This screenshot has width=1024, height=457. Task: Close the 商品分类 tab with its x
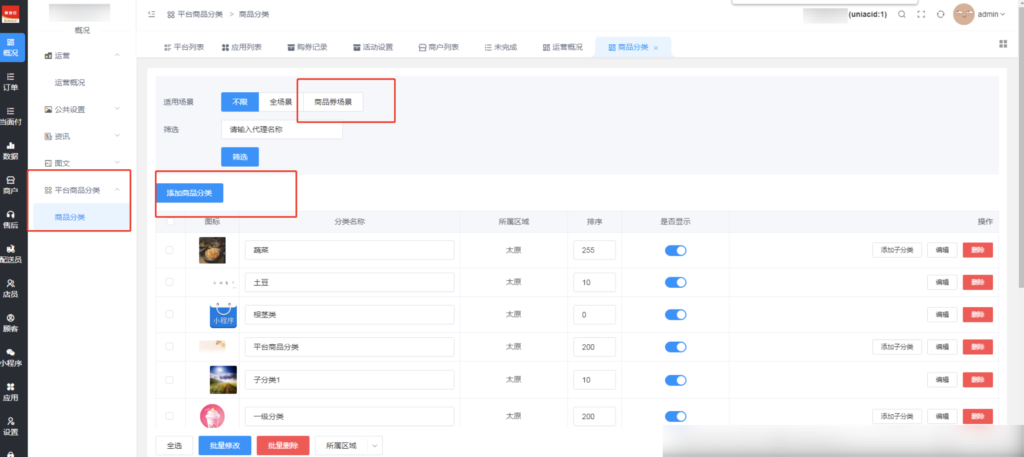[x=656, y=48]
